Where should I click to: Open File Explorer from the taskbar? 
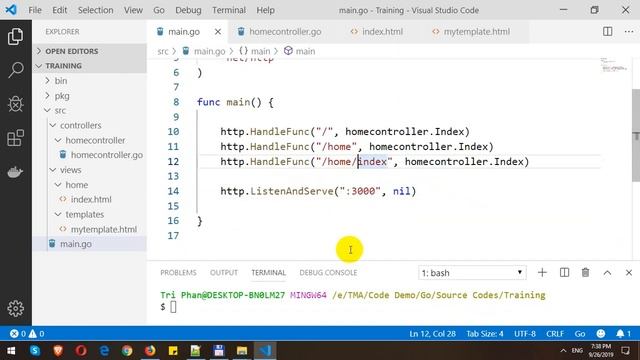pyautogui.click(x=242, y=351)
